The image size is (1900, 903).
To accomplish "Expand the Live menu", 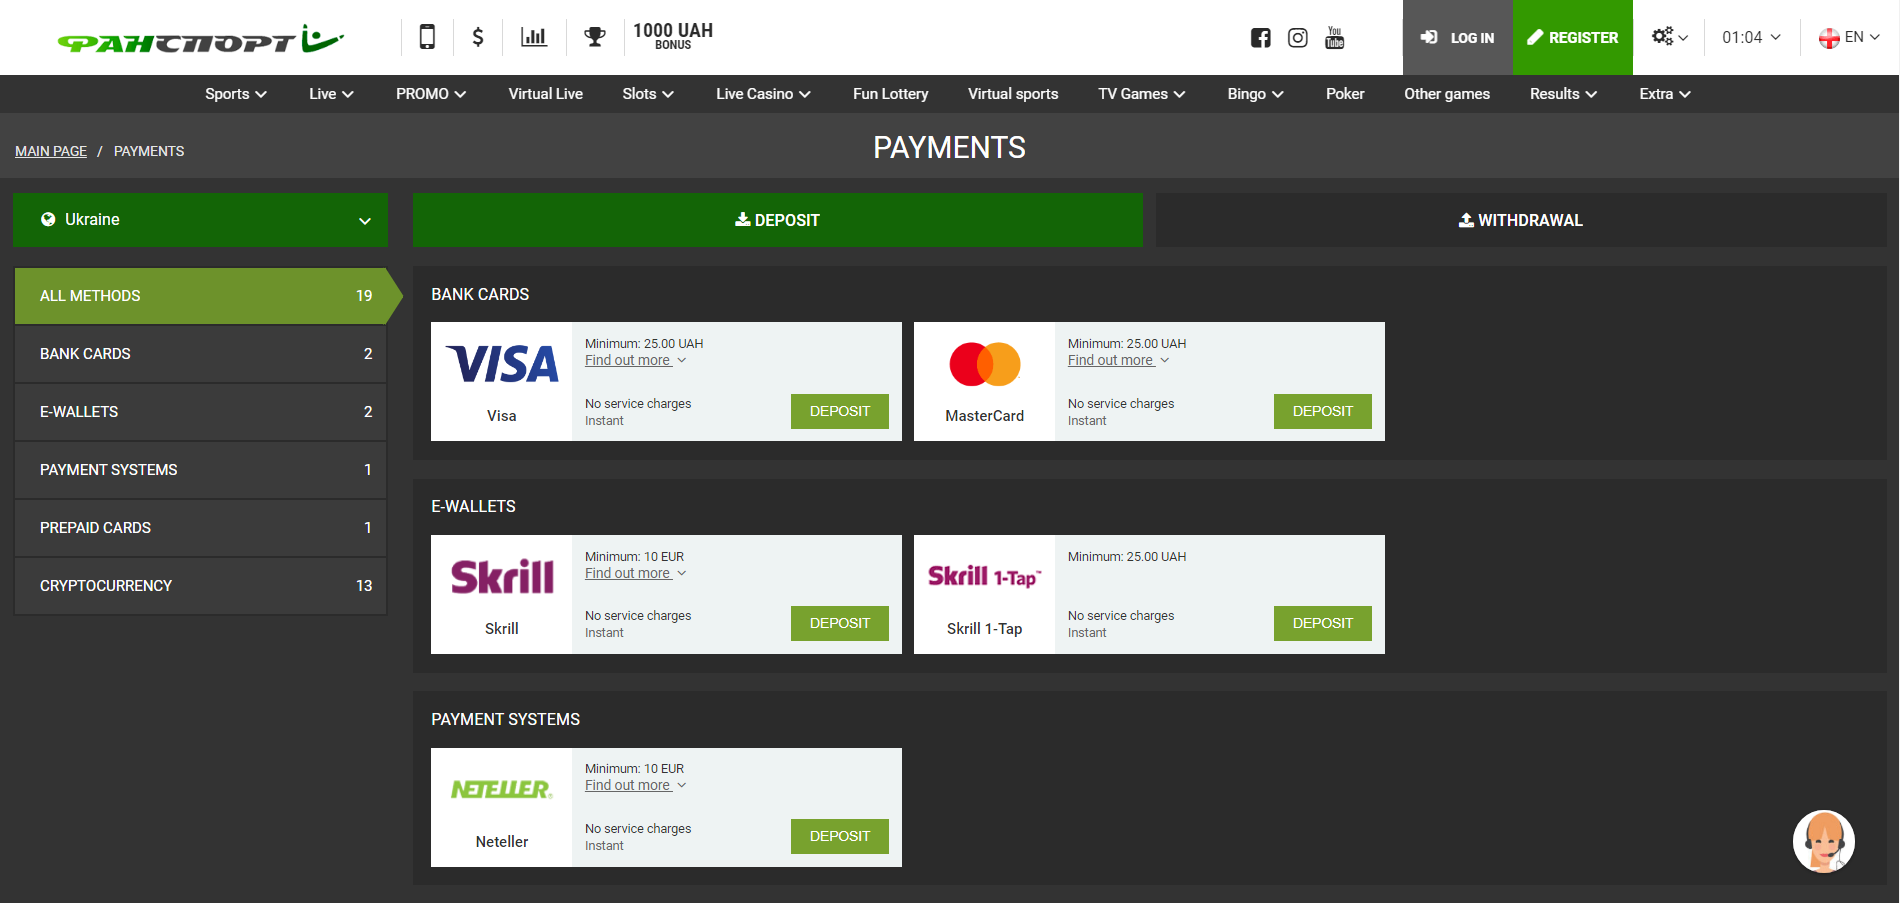I will click(331, 94).
